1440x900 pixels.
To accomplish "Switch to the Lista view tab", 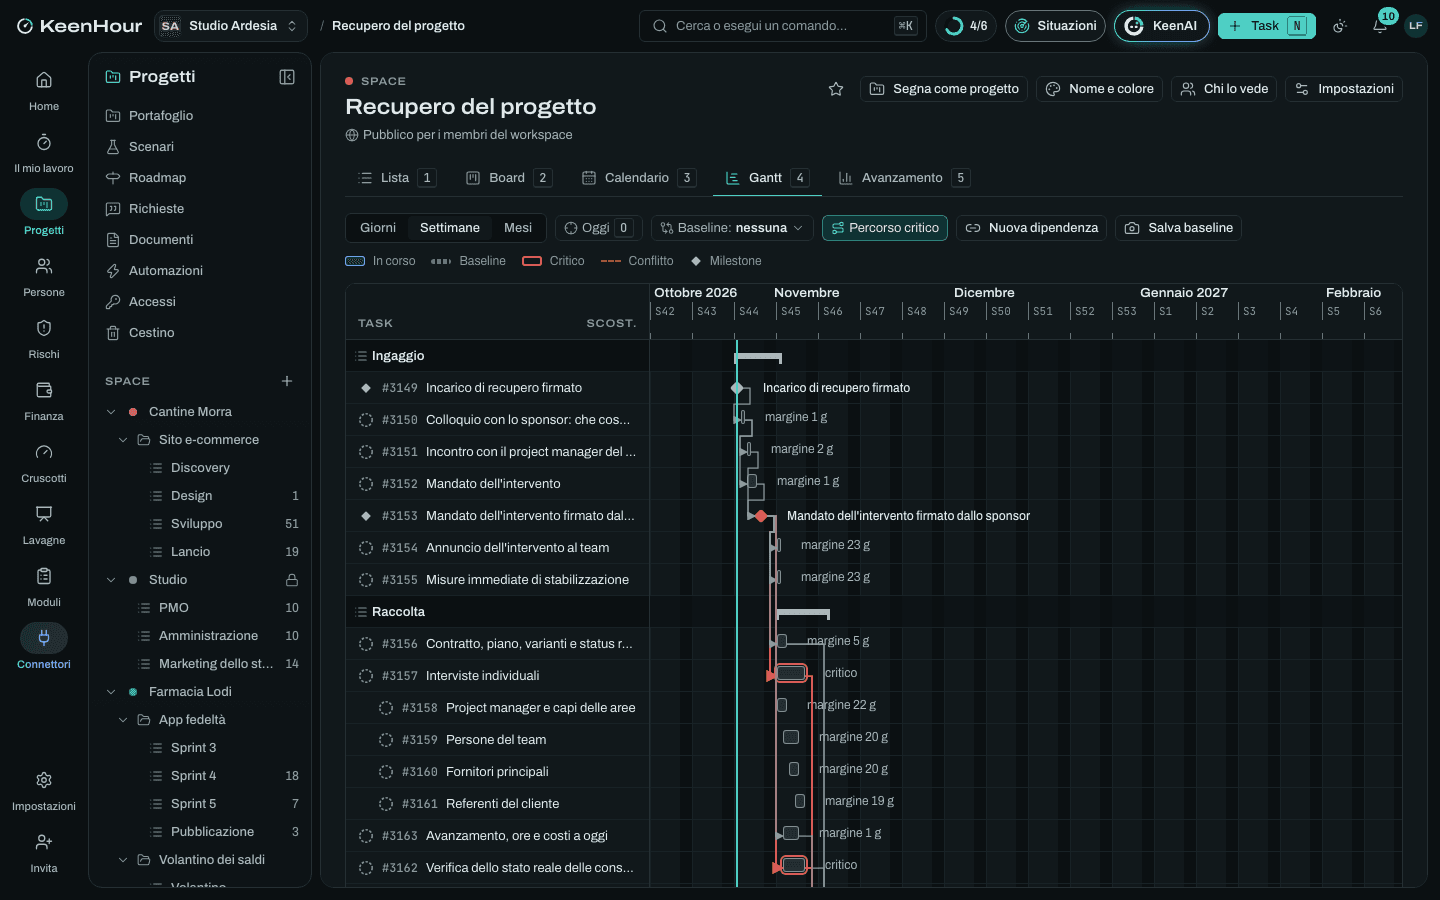I will [396, 178].
